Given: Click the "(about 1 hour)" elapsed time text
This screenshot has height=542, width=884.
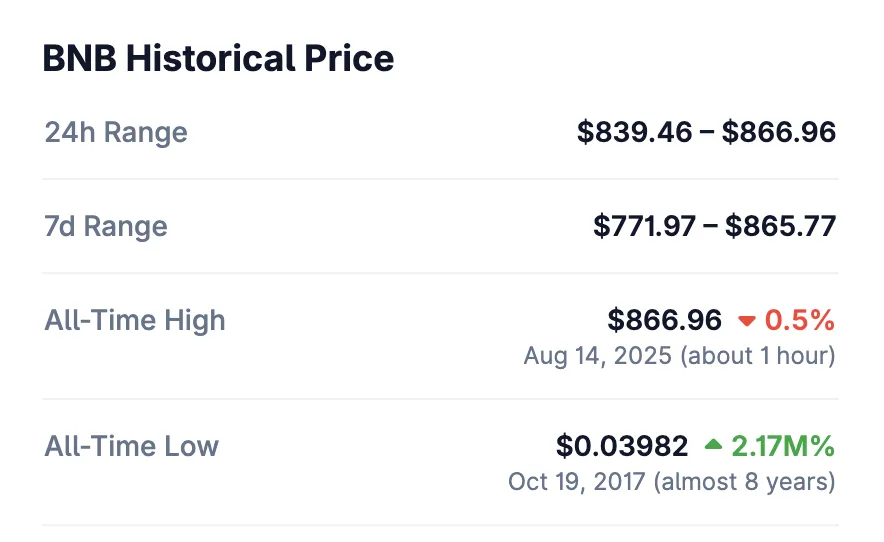Looking at the screenshot, I should 757,356.
